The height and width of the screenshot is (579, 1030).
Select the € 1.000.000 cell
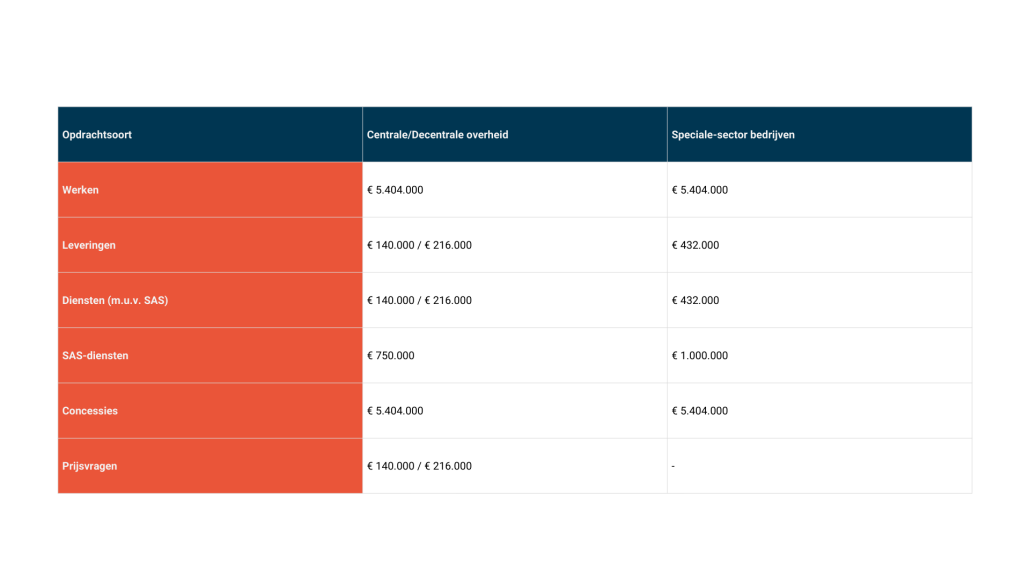coord(700,356)
